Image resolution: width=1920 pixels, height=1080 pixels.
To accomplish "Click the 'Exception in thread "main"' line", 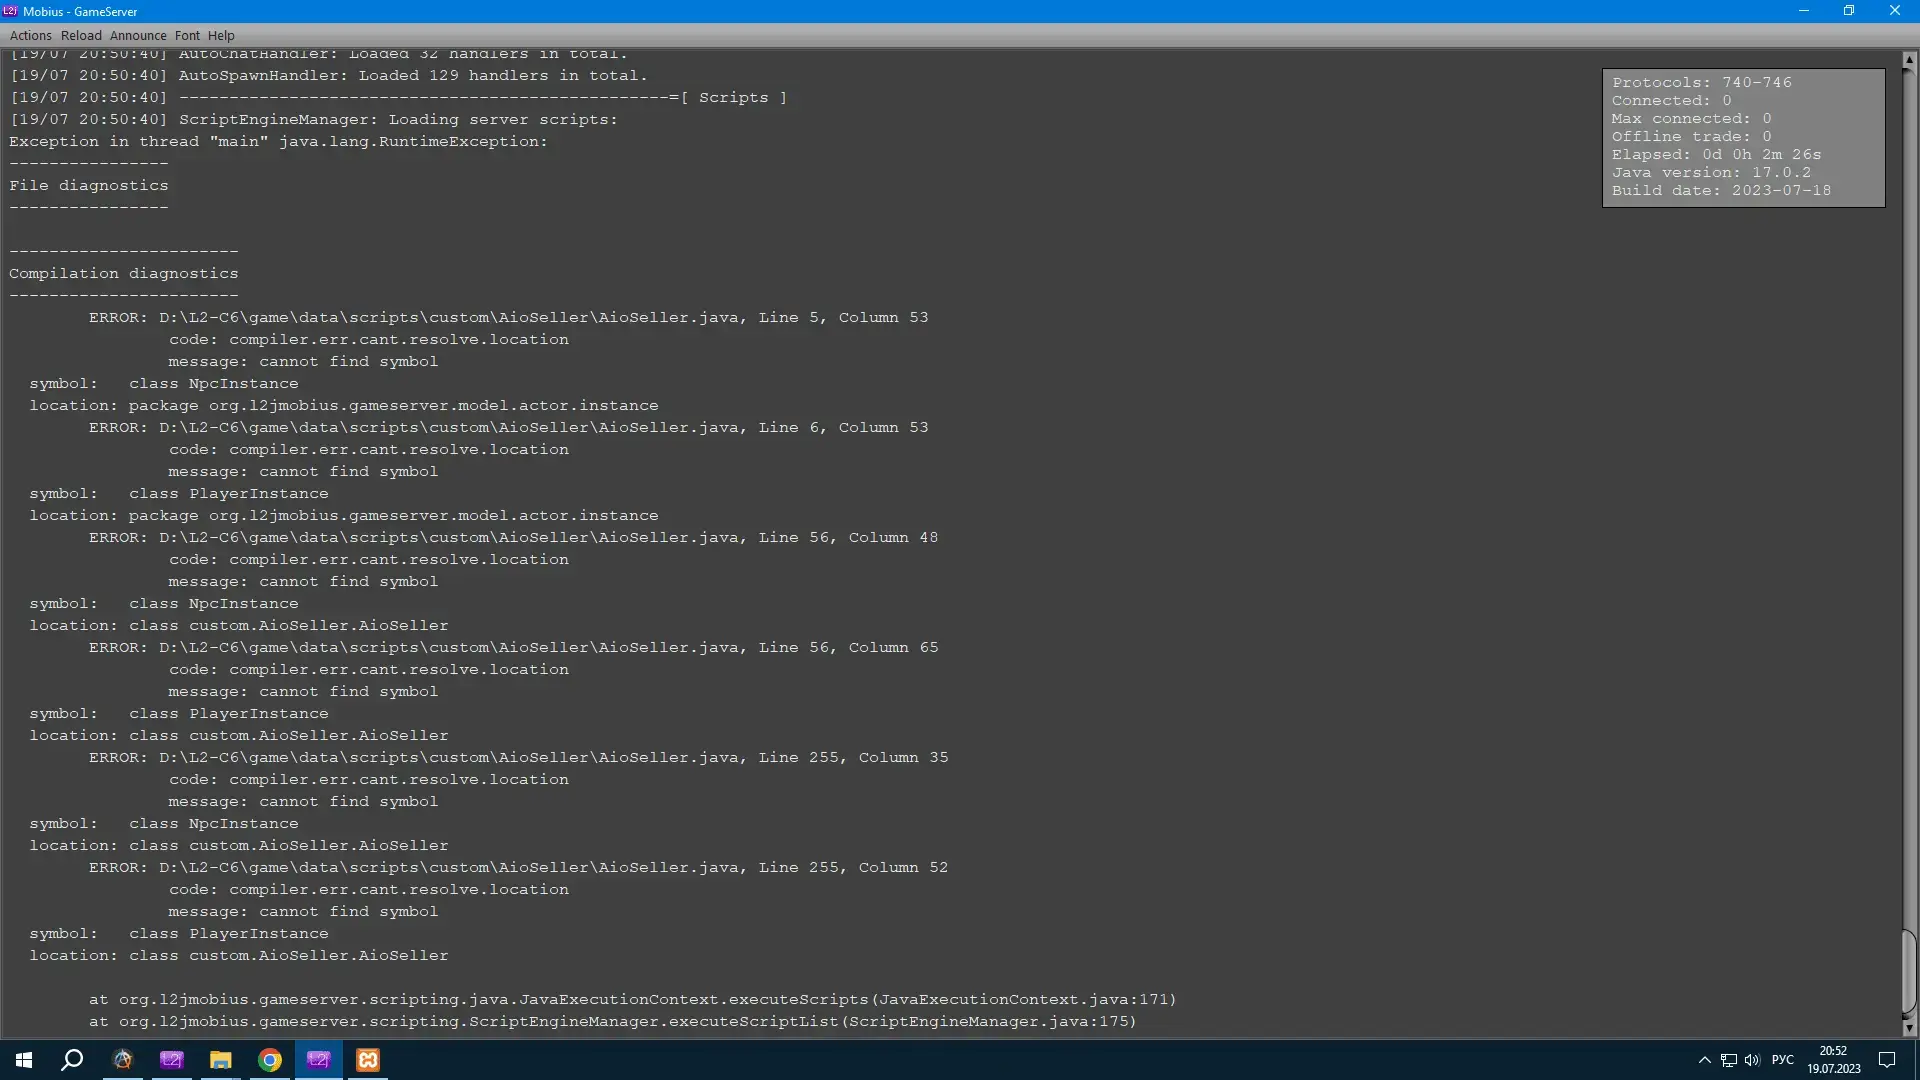I will click(x=279, y=142).
